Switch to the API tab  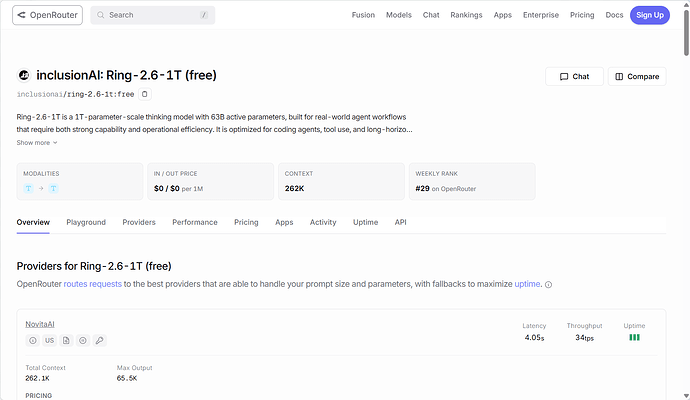pyautogui.click(x=400, y=222)
